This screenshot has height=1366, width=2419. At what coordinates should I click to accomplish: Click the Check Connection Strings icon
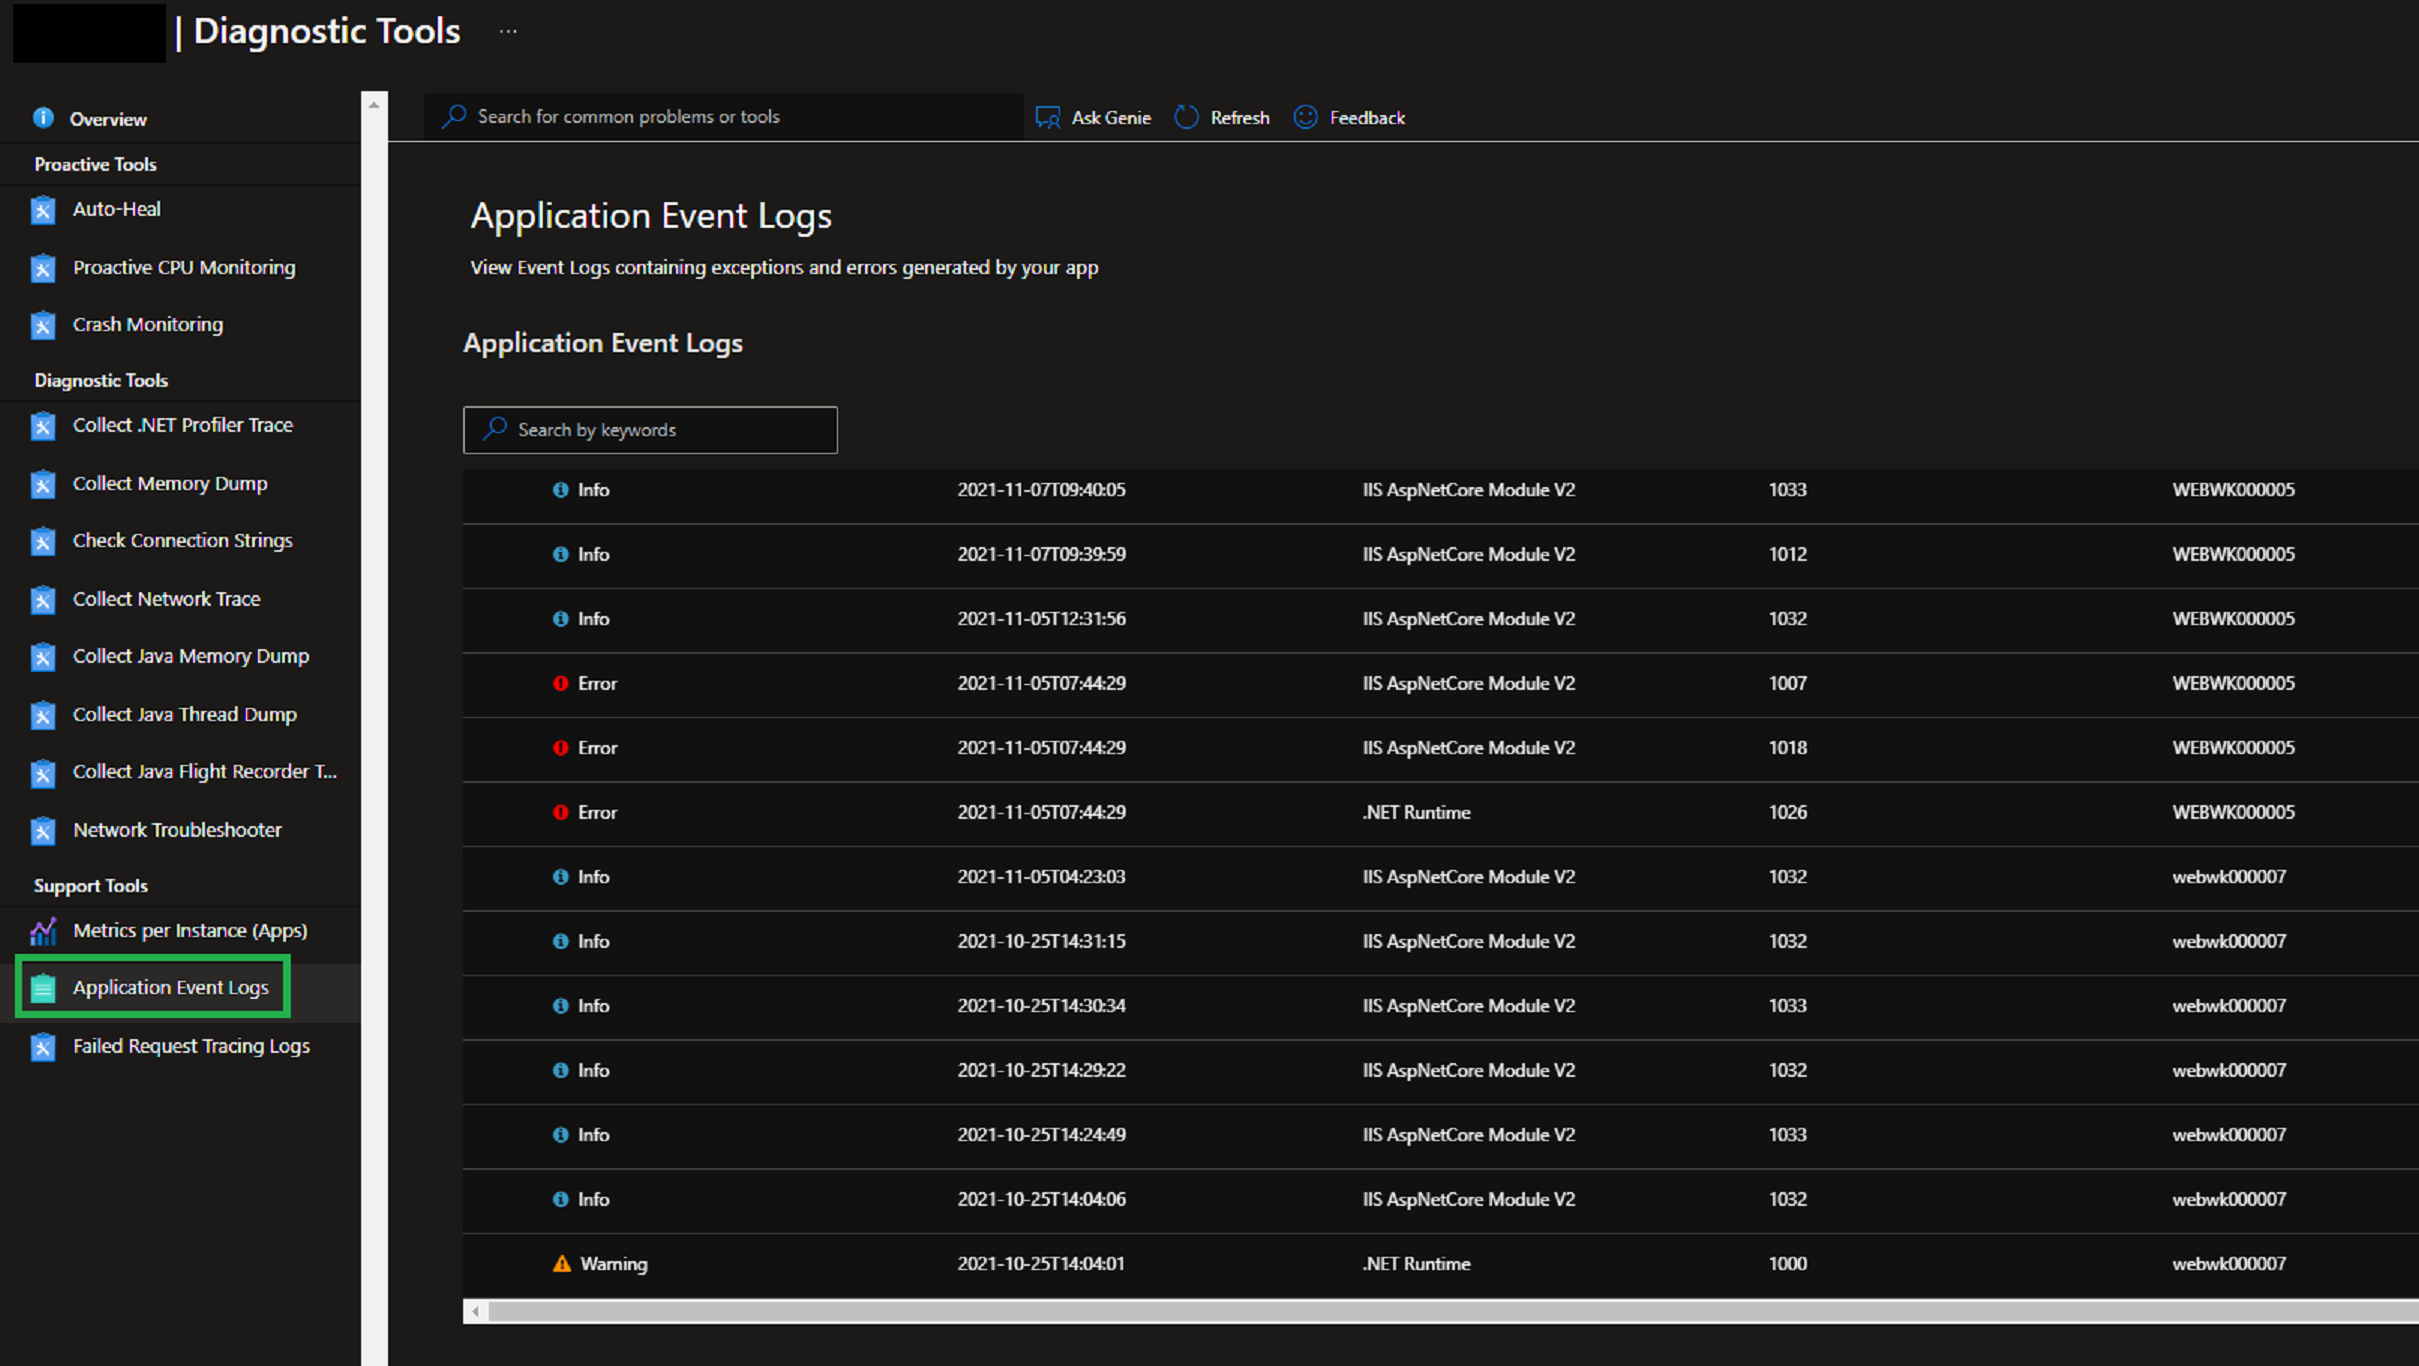[x=43, y=541]
